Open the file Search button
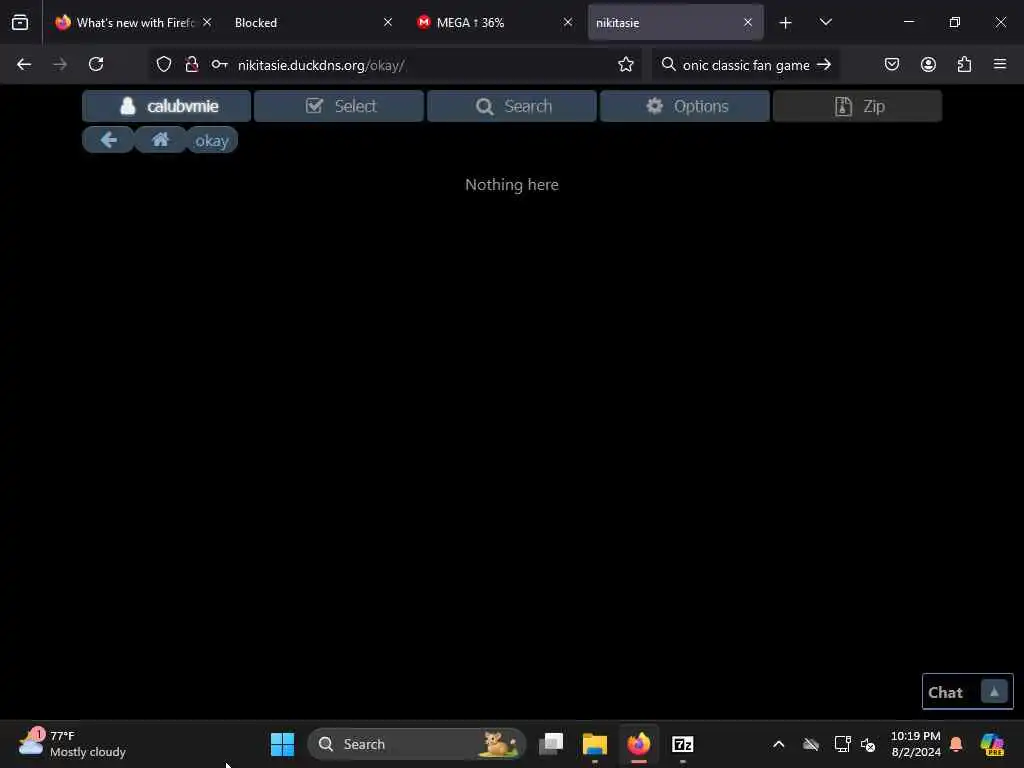 [512, 106]
